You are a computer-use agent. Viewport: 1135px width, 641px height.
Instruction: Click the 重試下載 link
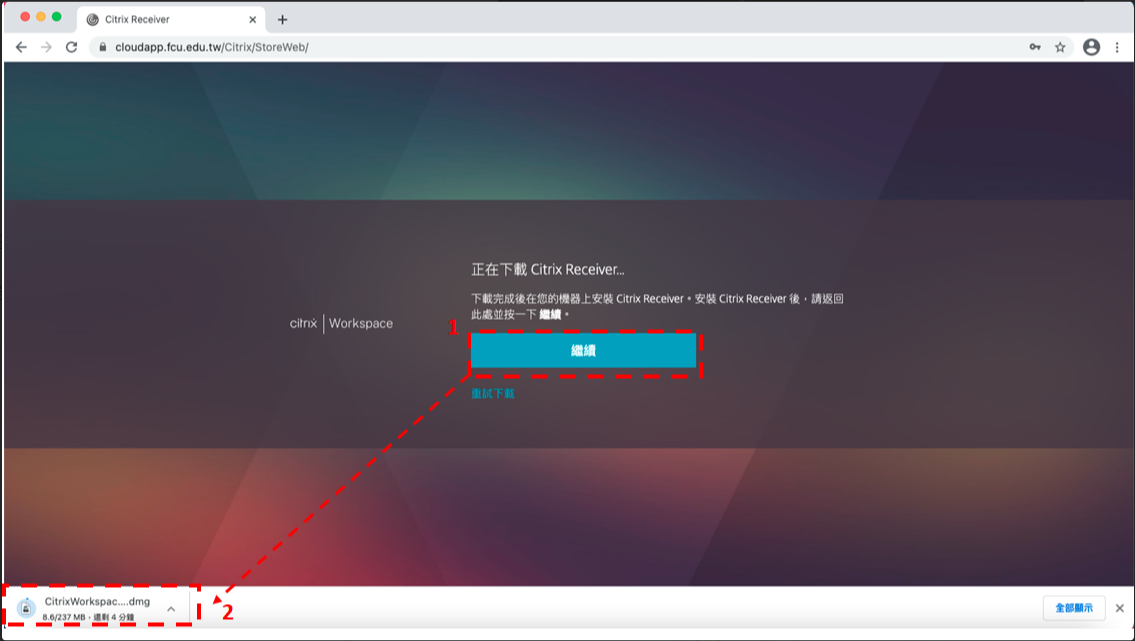pyautogui.click(x=493, y=394)
